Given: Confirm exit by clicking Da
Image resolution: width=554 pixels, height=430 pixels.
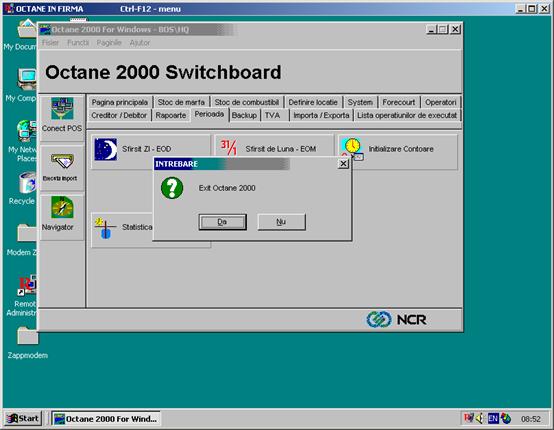Looking at the screenshot, I should pos(222,222).
